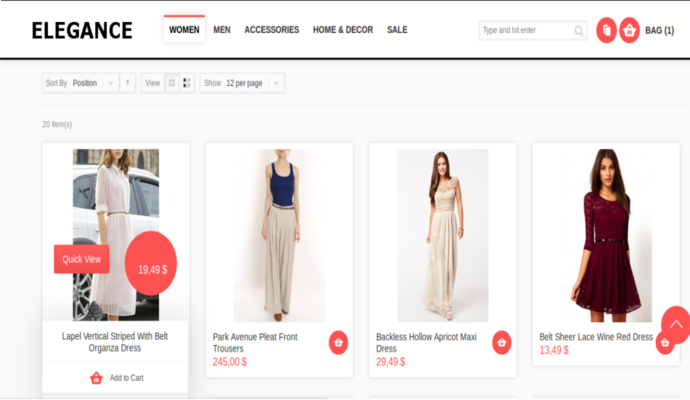Open the WOMEN category tab
This screenshot has height=400, width=690.
(184, 29)
